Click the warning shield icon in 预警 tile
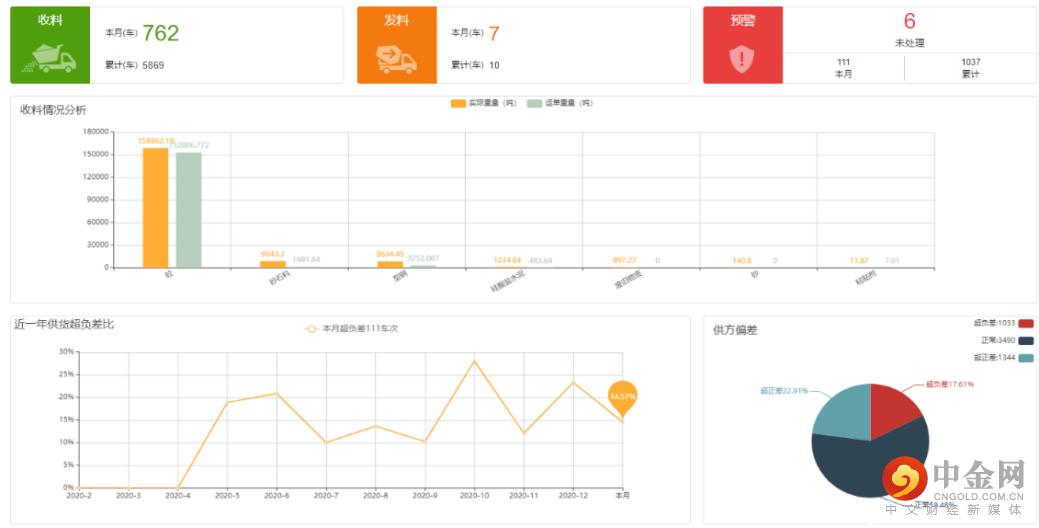 click(x=742, y=59)
